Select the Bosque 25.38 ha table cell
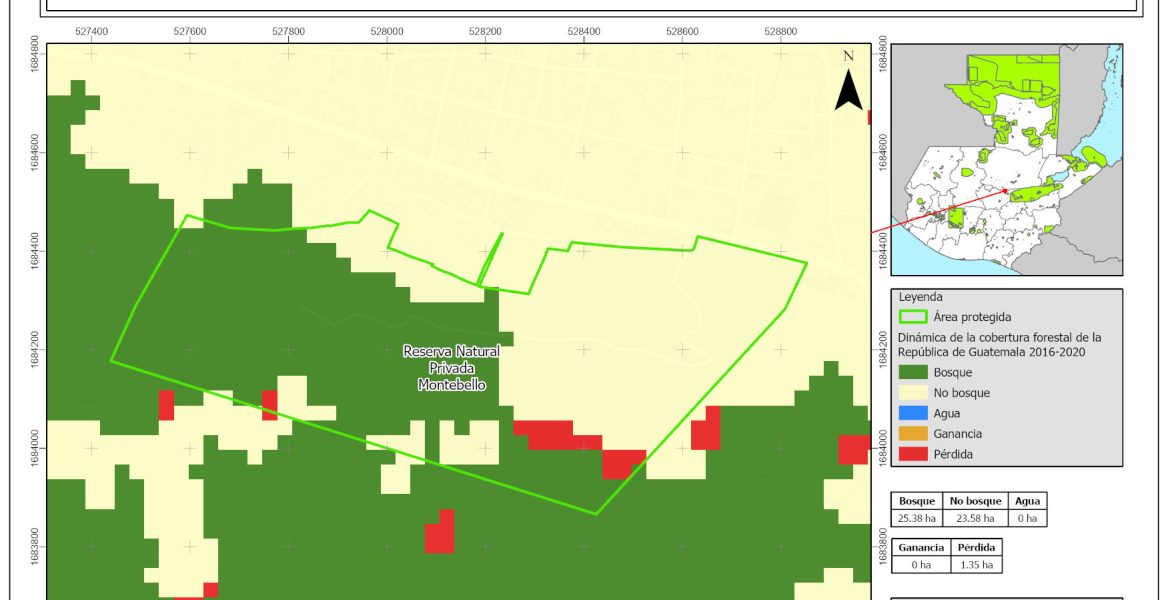Screen dimensions: 1170x600 tap(916, 518)
